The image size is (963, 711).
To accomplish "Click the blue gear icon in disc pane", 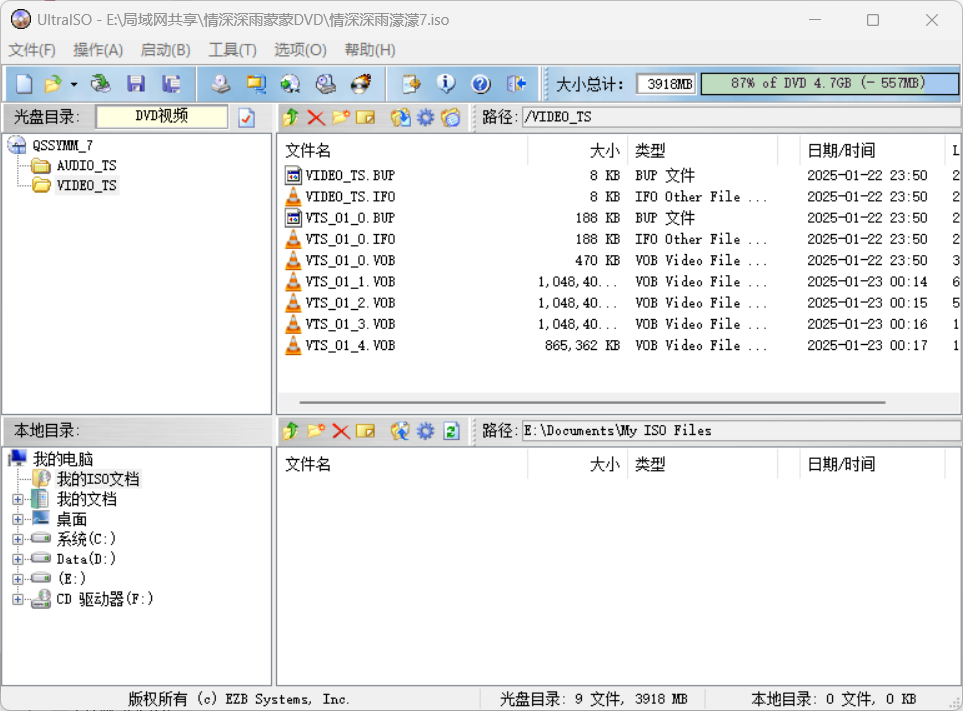I will point(425,117).
